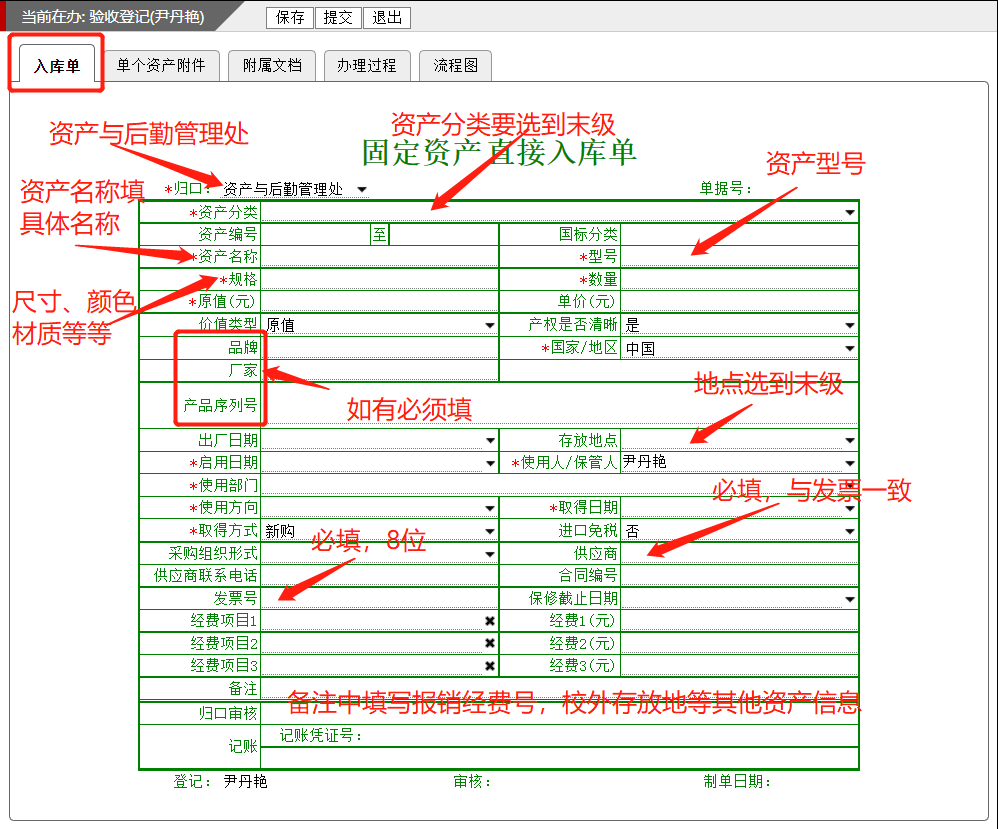Image resolution: width=998 pixels, height=829 pixels.
Task: Click the 备注 text field
Action: pos(558,688)
